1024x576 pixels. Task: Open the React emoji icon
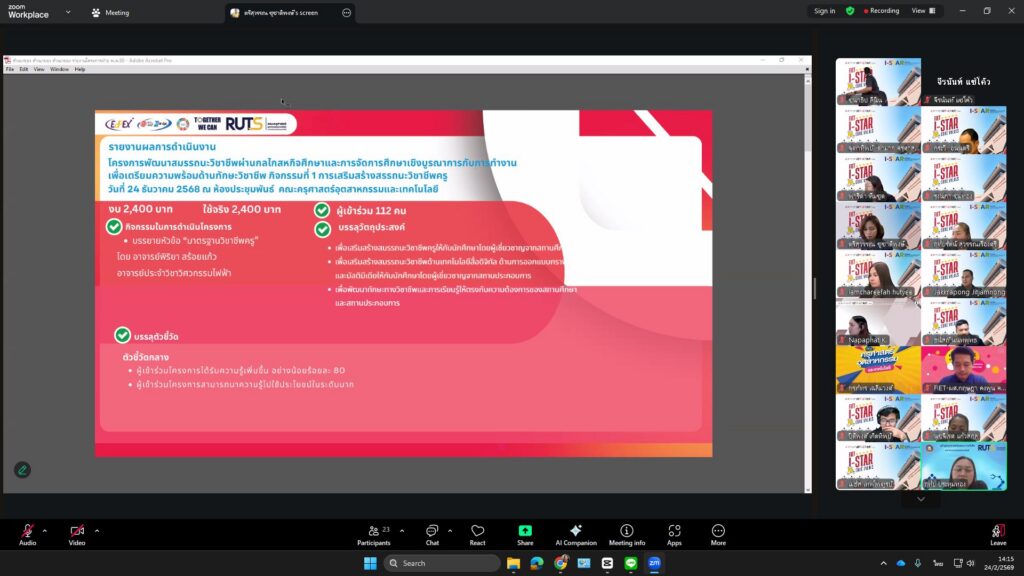477,533
